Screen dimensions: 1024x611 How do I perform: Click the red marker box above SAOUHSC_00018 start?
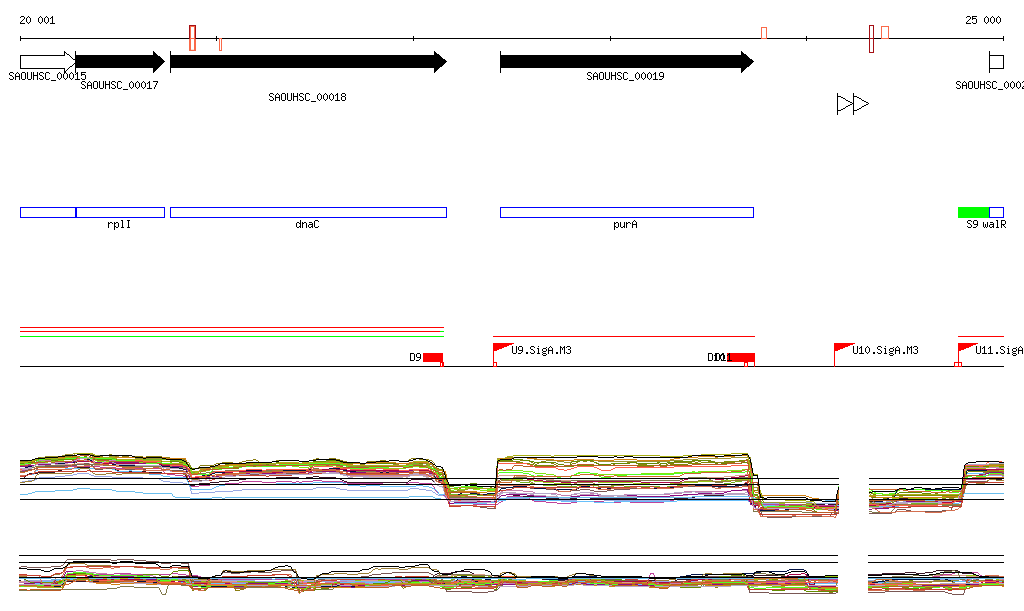tap(193, 38)
